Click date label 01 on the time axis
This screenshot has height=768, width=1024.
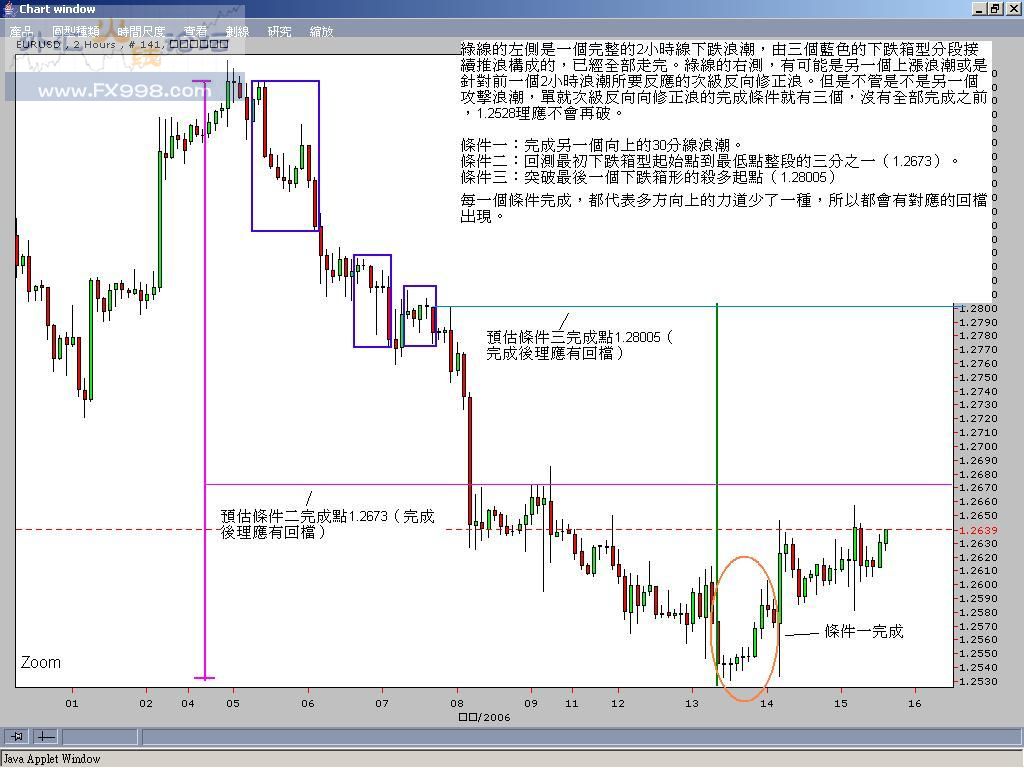72,703
